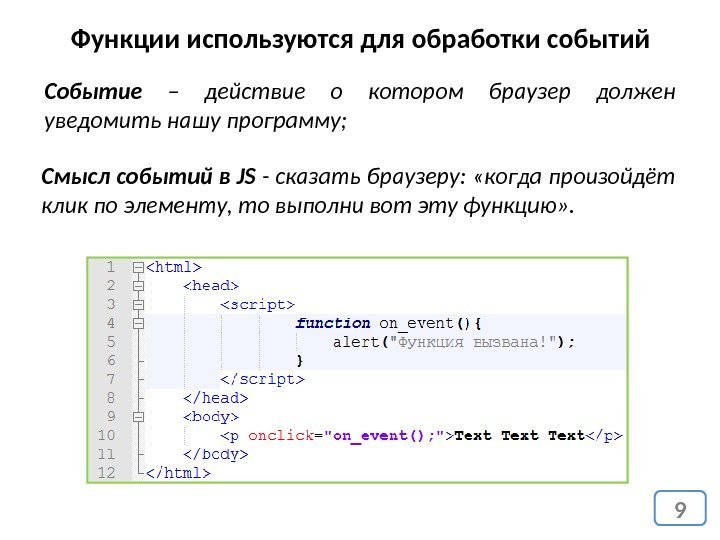Click the opening <html> tag
Viewport: 720px width, 540px height.
(x=174, y=267)
